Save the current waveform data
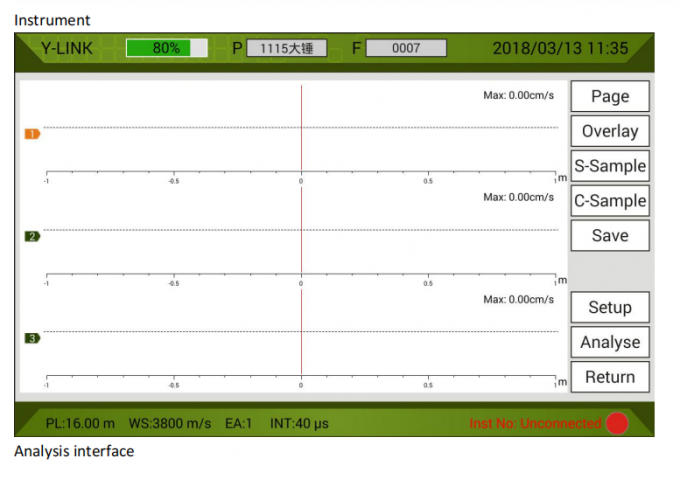The image size is (680, 479). pos(609,236)
